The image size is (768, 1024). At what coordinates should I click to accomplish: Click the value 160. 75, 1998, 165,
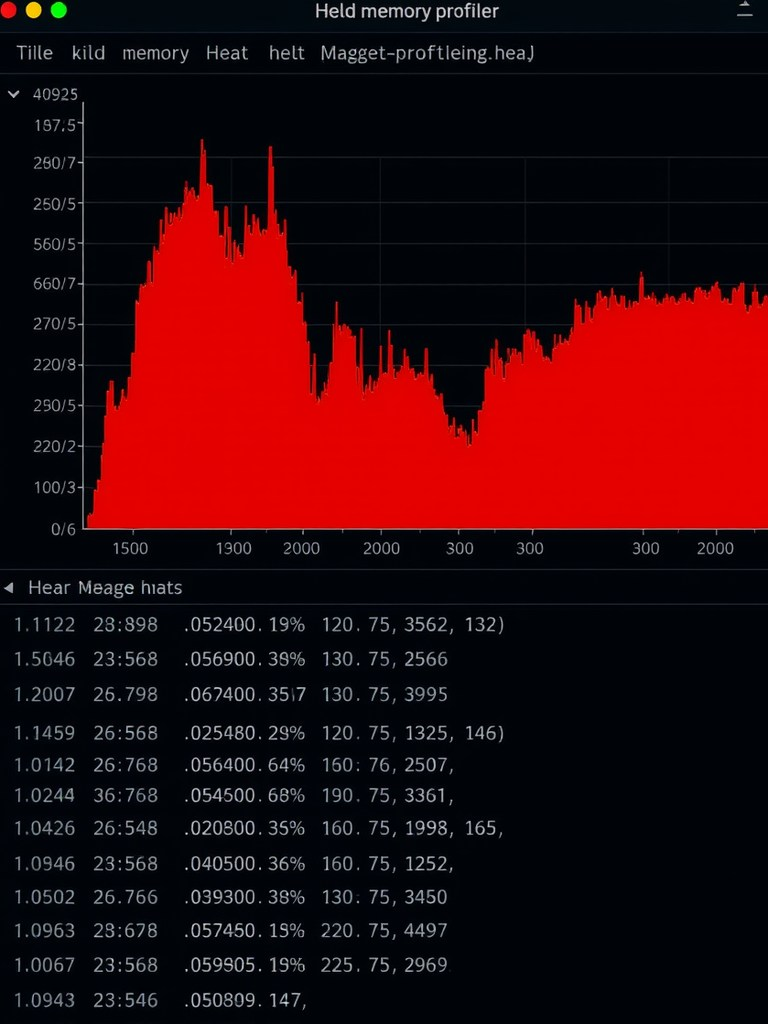(x=412, y=828)
